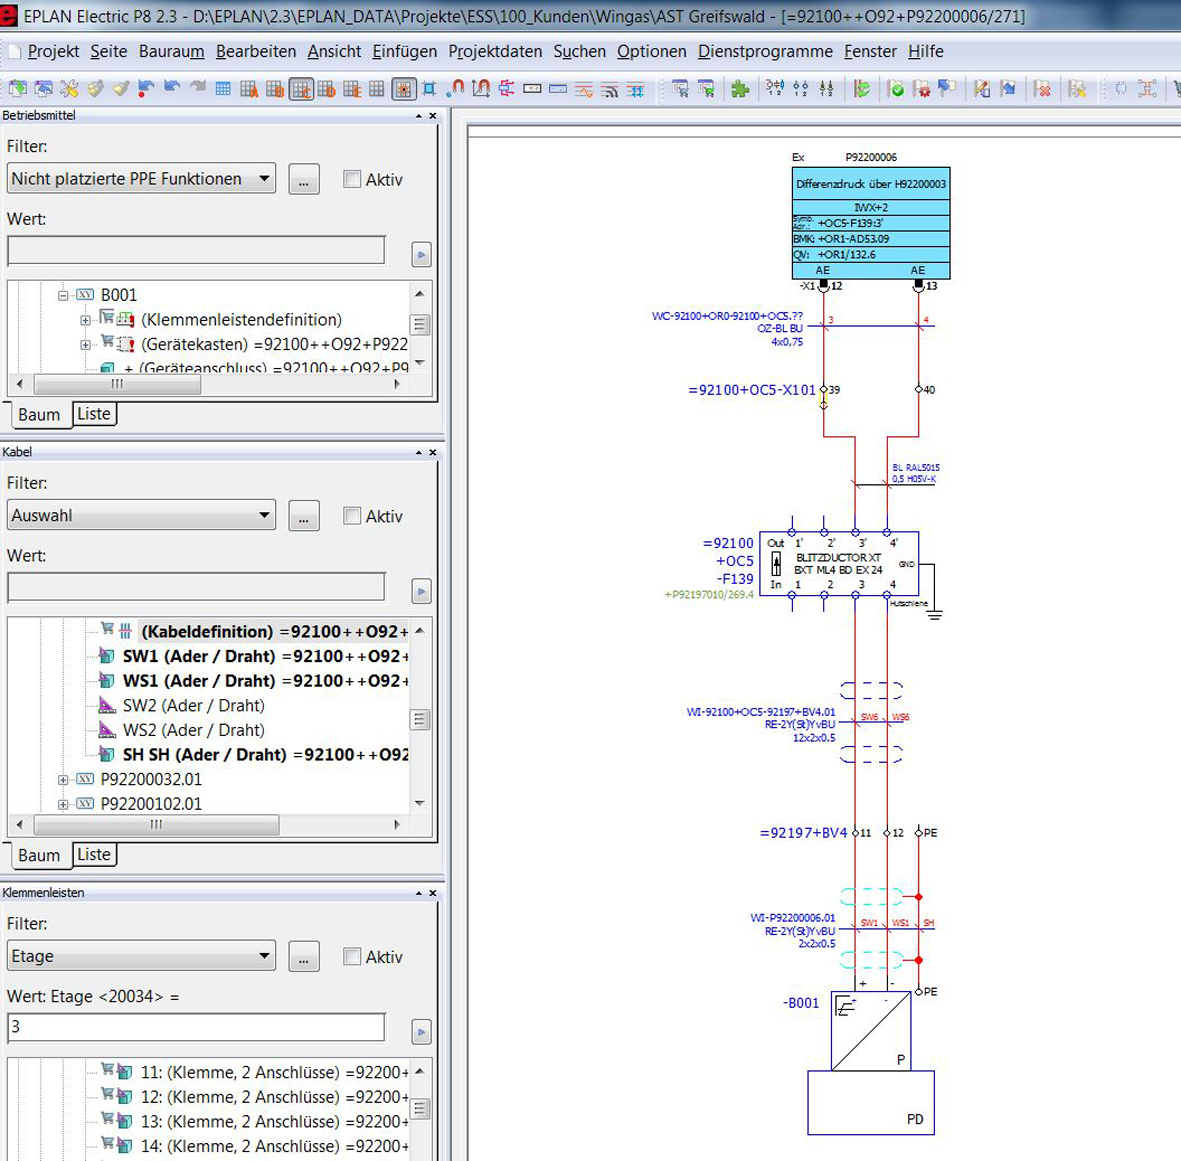The width and height of the screenshot is (1181, 1161).
Task: Click the red magnet snap icon
Action: [455, 89]
